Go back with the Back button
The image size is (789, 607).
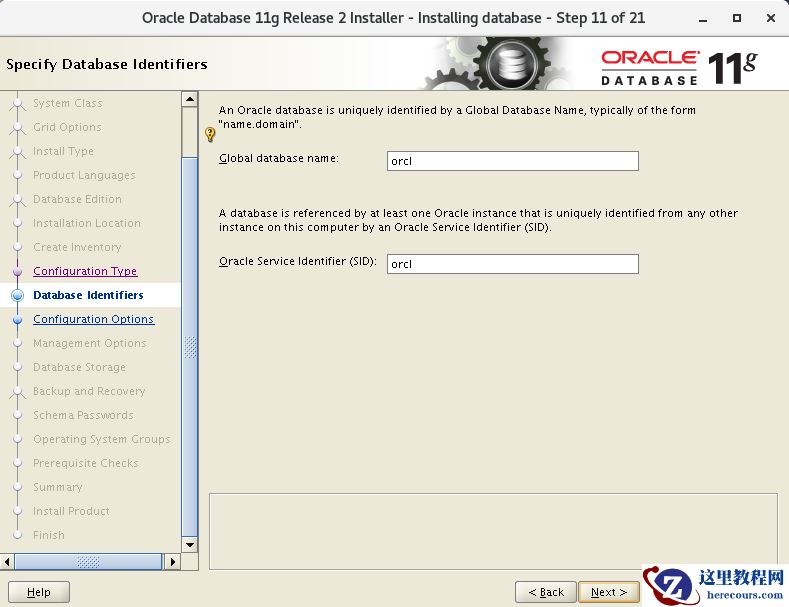546,592
